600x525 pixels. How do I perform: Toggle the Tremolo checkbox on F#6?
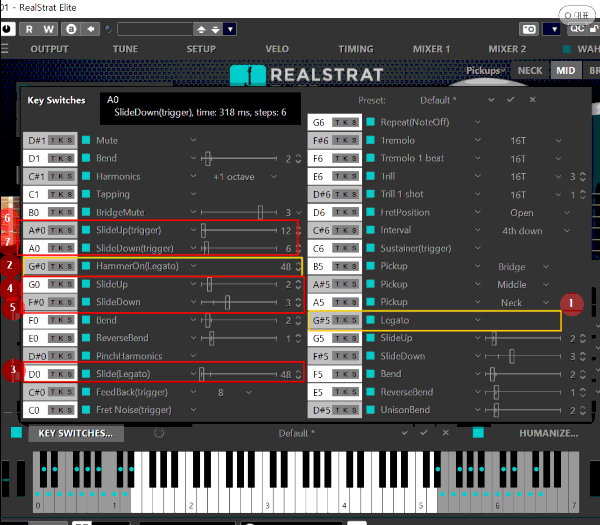tap(370, 140)
